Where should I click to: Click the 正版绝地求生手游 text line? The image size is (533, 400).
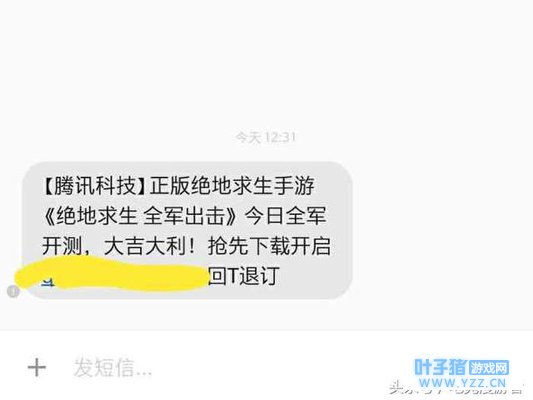(232, 186)
